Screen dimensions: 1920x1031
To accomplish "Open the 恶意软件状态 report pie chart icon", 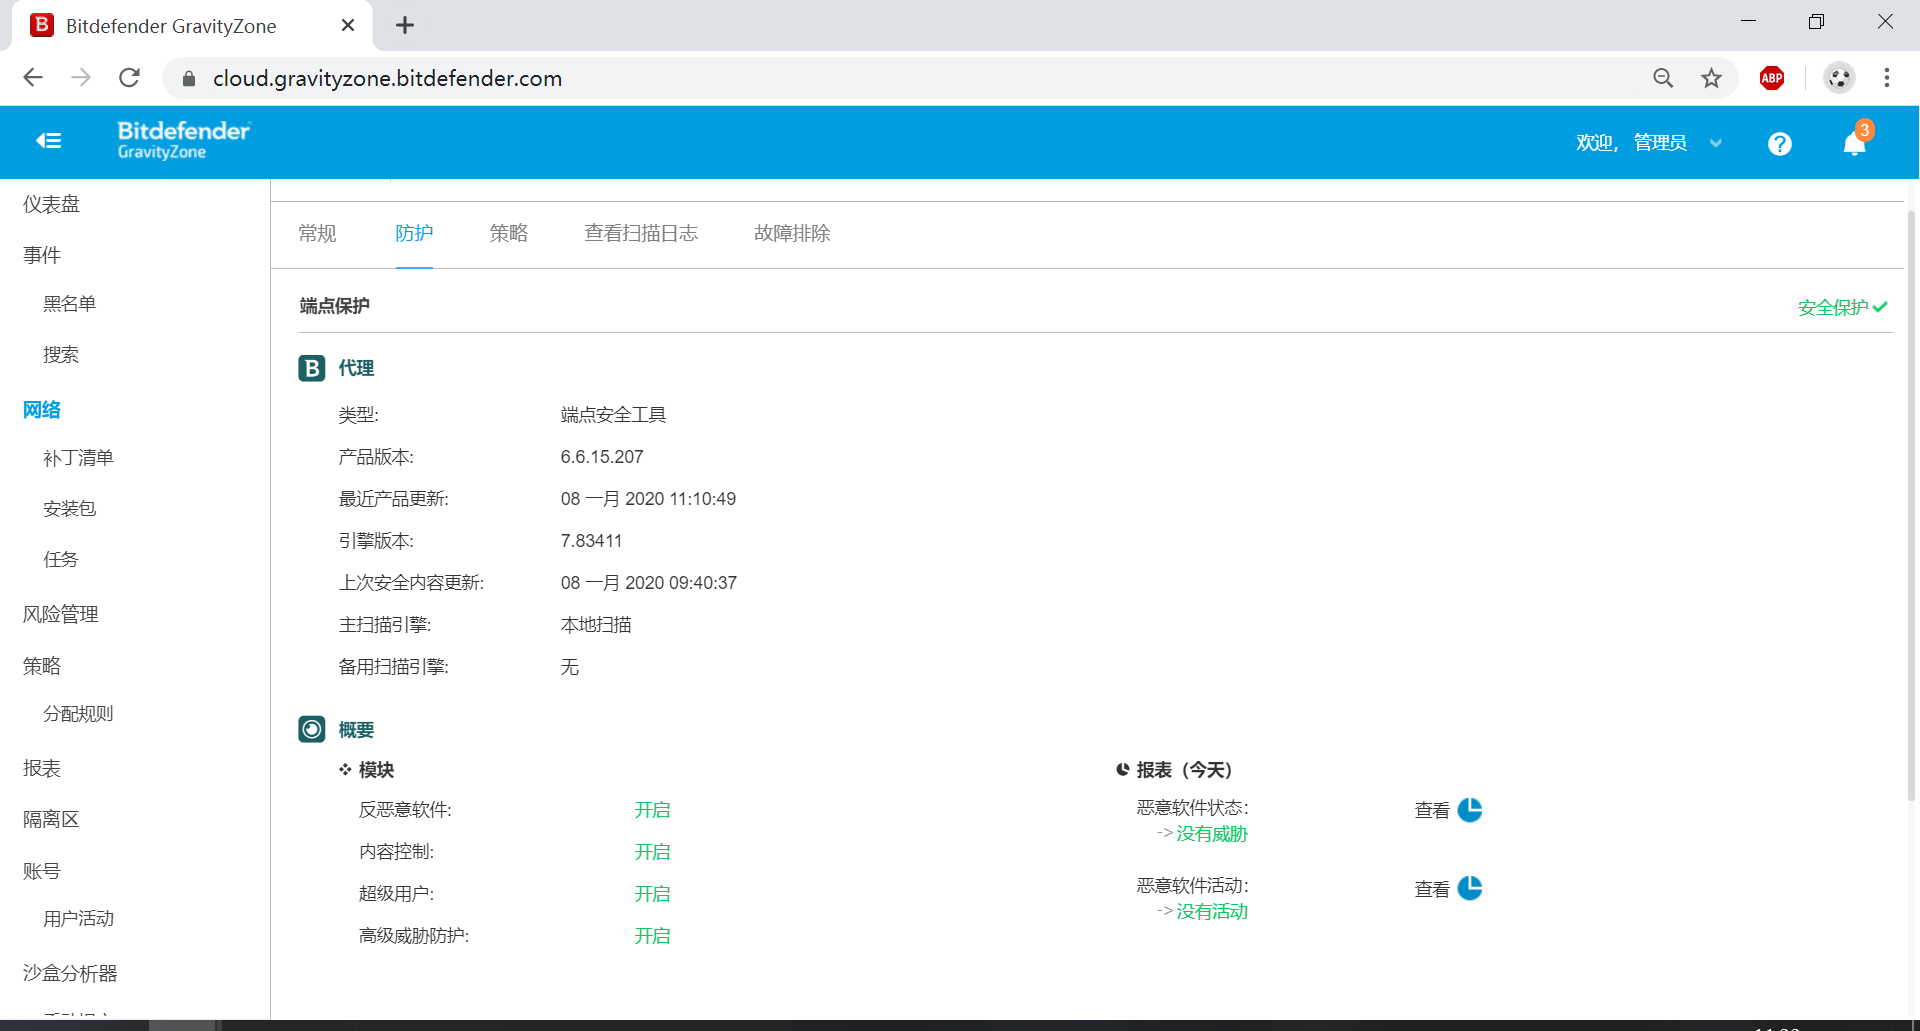I will click(1470, 810).
